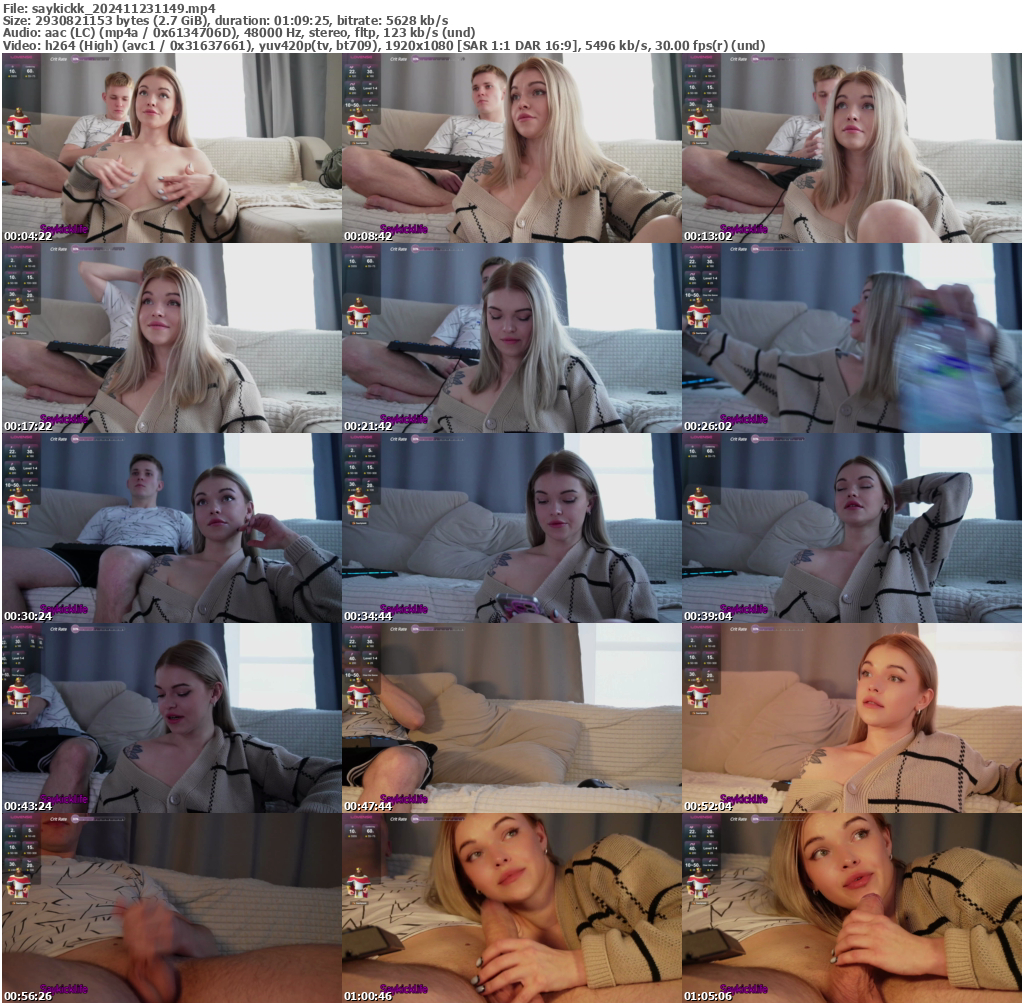Select the 15-token tip tile
This screenshot has width=1024, height=1003.
710,88
